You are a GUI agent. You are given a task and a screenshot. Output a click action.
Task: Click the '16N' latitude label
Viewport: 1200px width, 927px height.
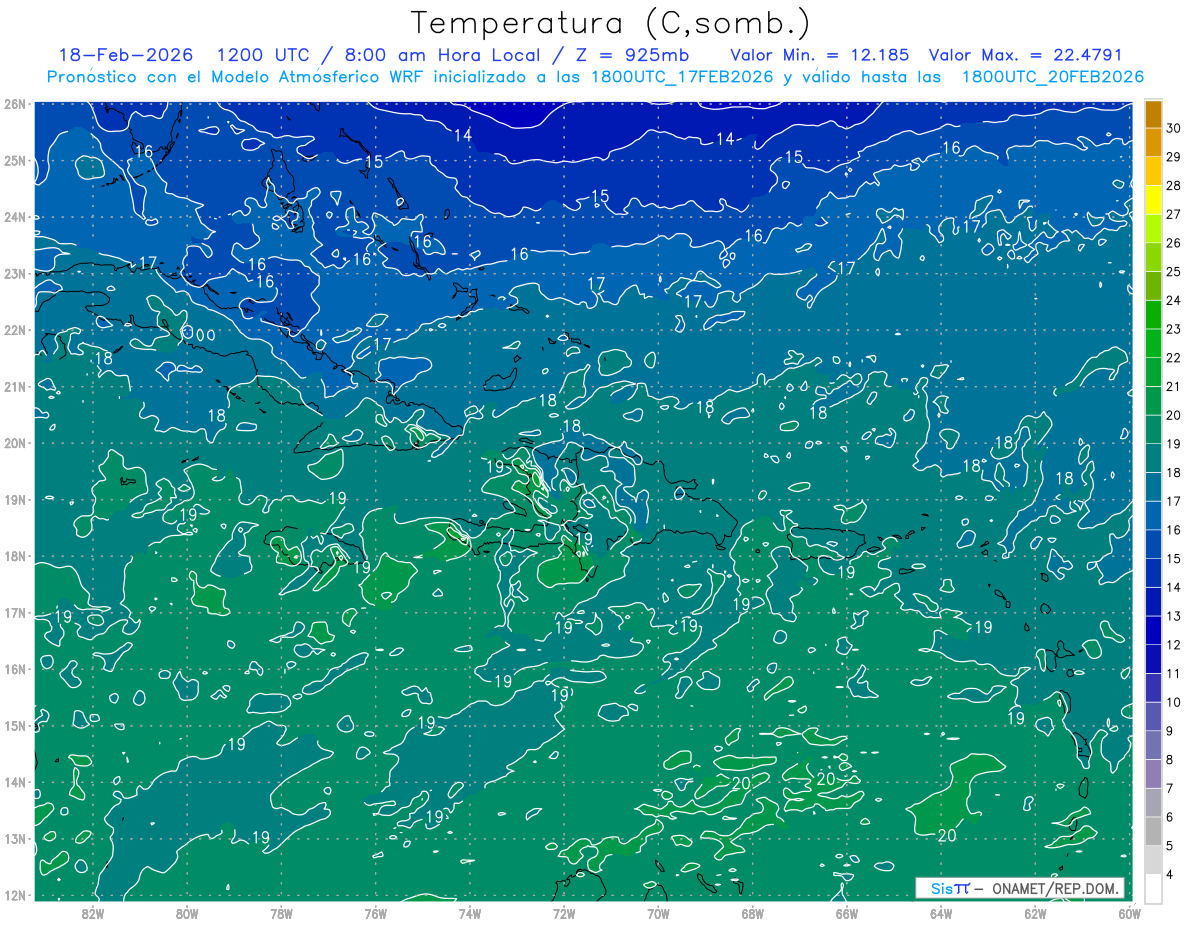pyautogui.click(x=15, y=669)
